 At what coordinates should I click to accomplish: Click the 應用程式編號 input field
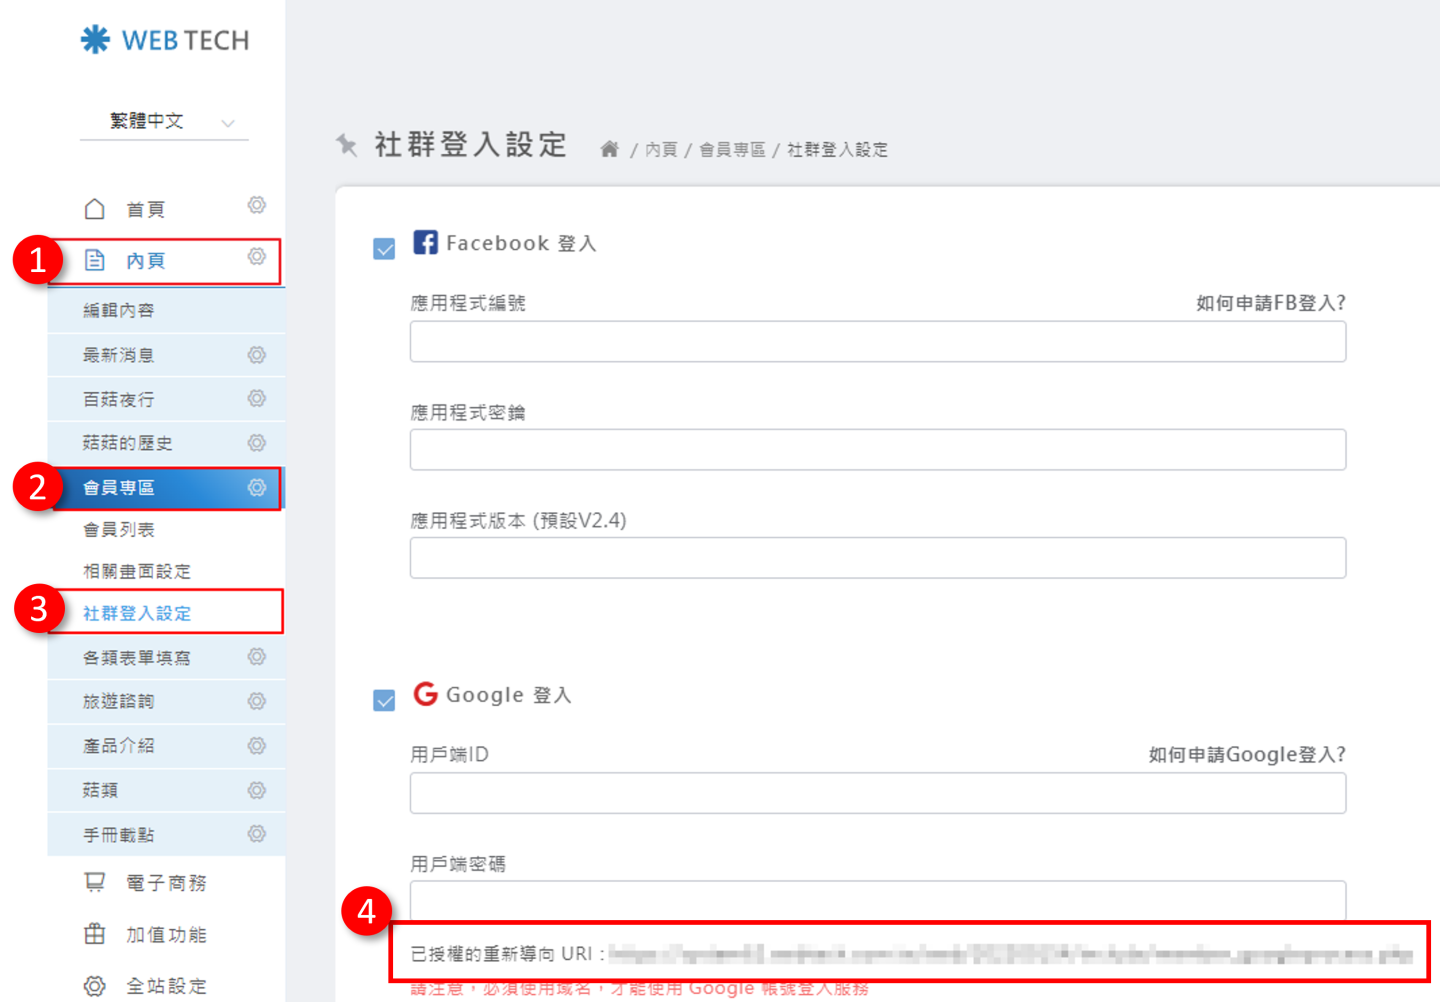click(x=877, y=342)
